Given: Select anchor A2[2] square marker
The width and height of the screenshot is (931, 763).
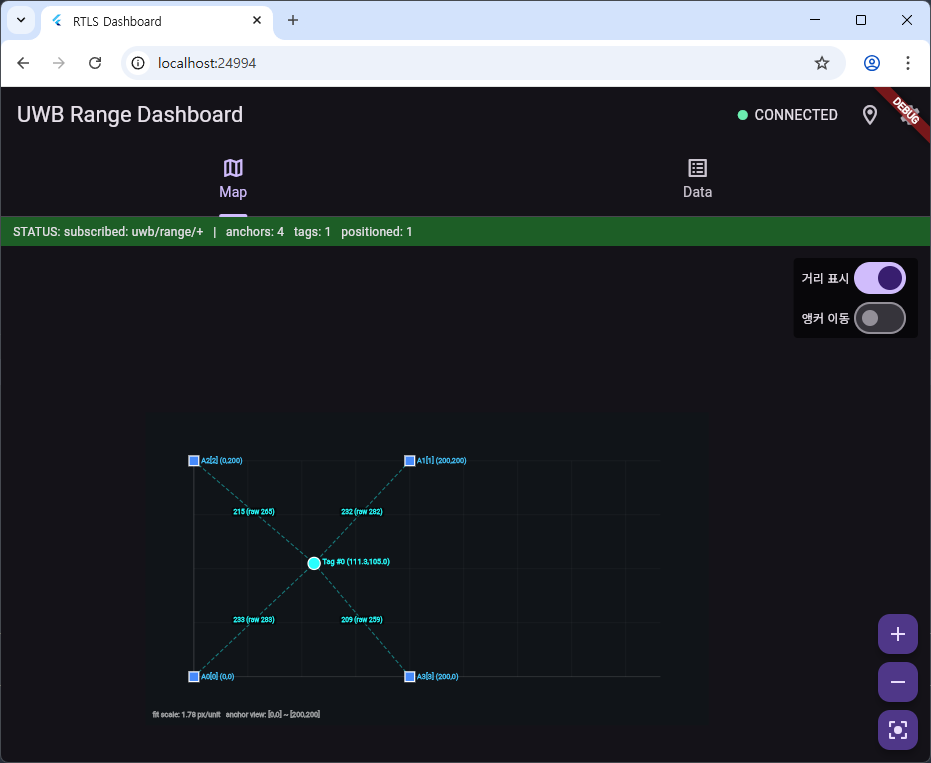Looking at the screenshot, I should [x=194, y=461].
